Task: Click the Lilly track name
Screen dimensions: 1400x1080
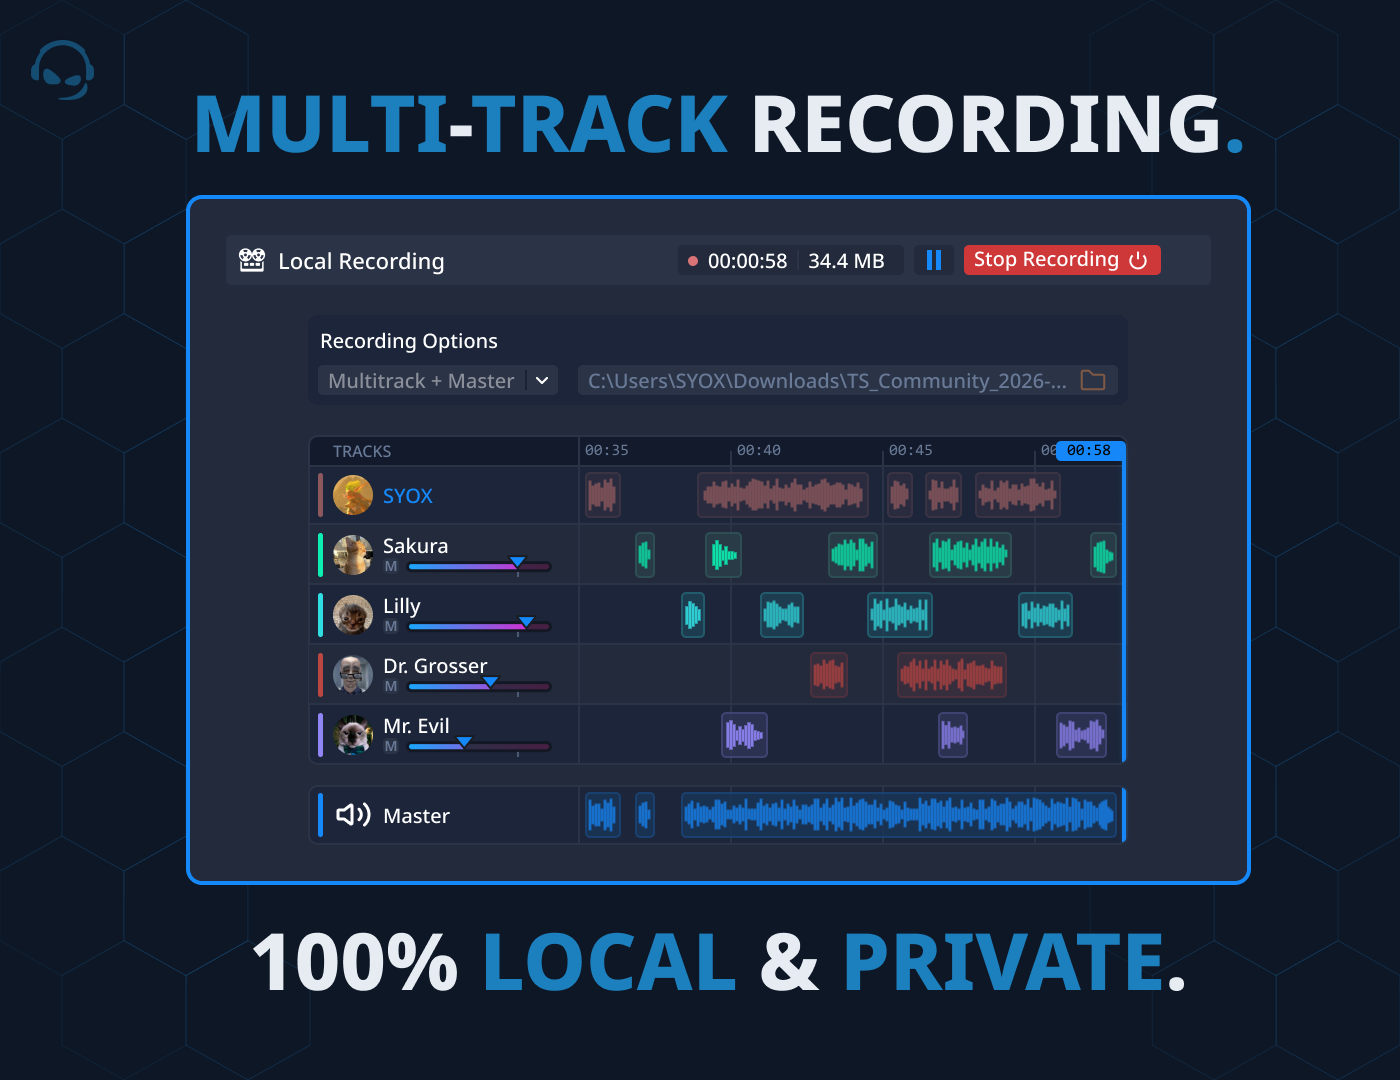Action: tap(402, 606)
